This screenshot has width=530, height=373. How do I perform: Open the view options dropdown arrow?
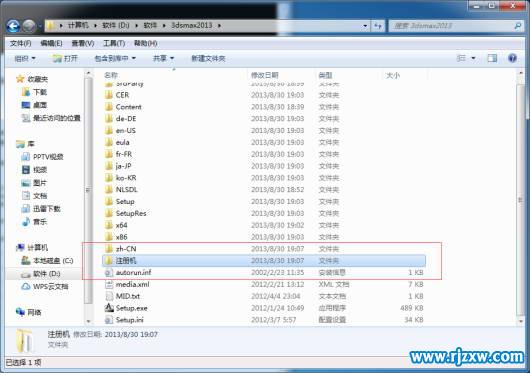pos(473,58)
